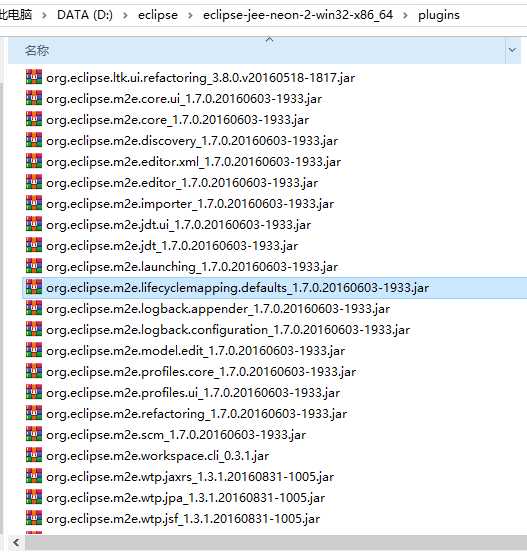Select org.eclipse.m2e.refactoring_1.7.0.20160603-1933.jar
Viewport: 527px width, 552px height.
click(x=196, y=414)
